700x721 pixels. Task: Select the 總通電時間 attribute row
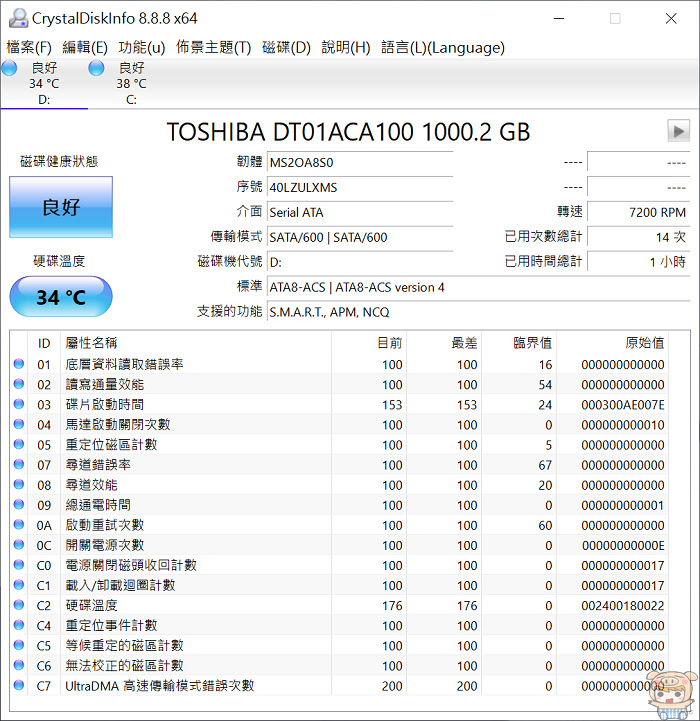339,505
